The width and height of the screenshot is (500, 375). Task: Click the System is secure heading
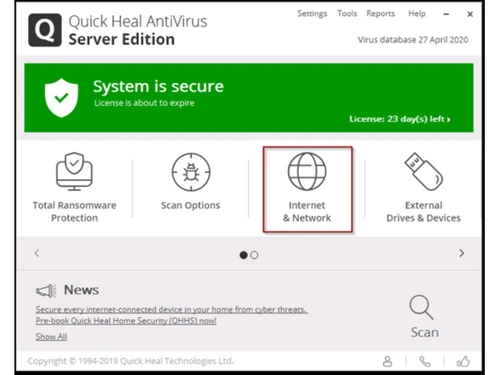158,86
